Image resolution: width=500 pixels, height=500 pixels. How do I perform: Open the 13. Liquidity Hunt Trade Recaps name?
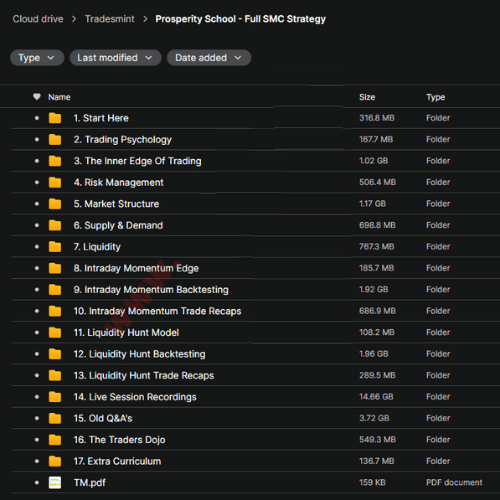[x=144, y=375]
